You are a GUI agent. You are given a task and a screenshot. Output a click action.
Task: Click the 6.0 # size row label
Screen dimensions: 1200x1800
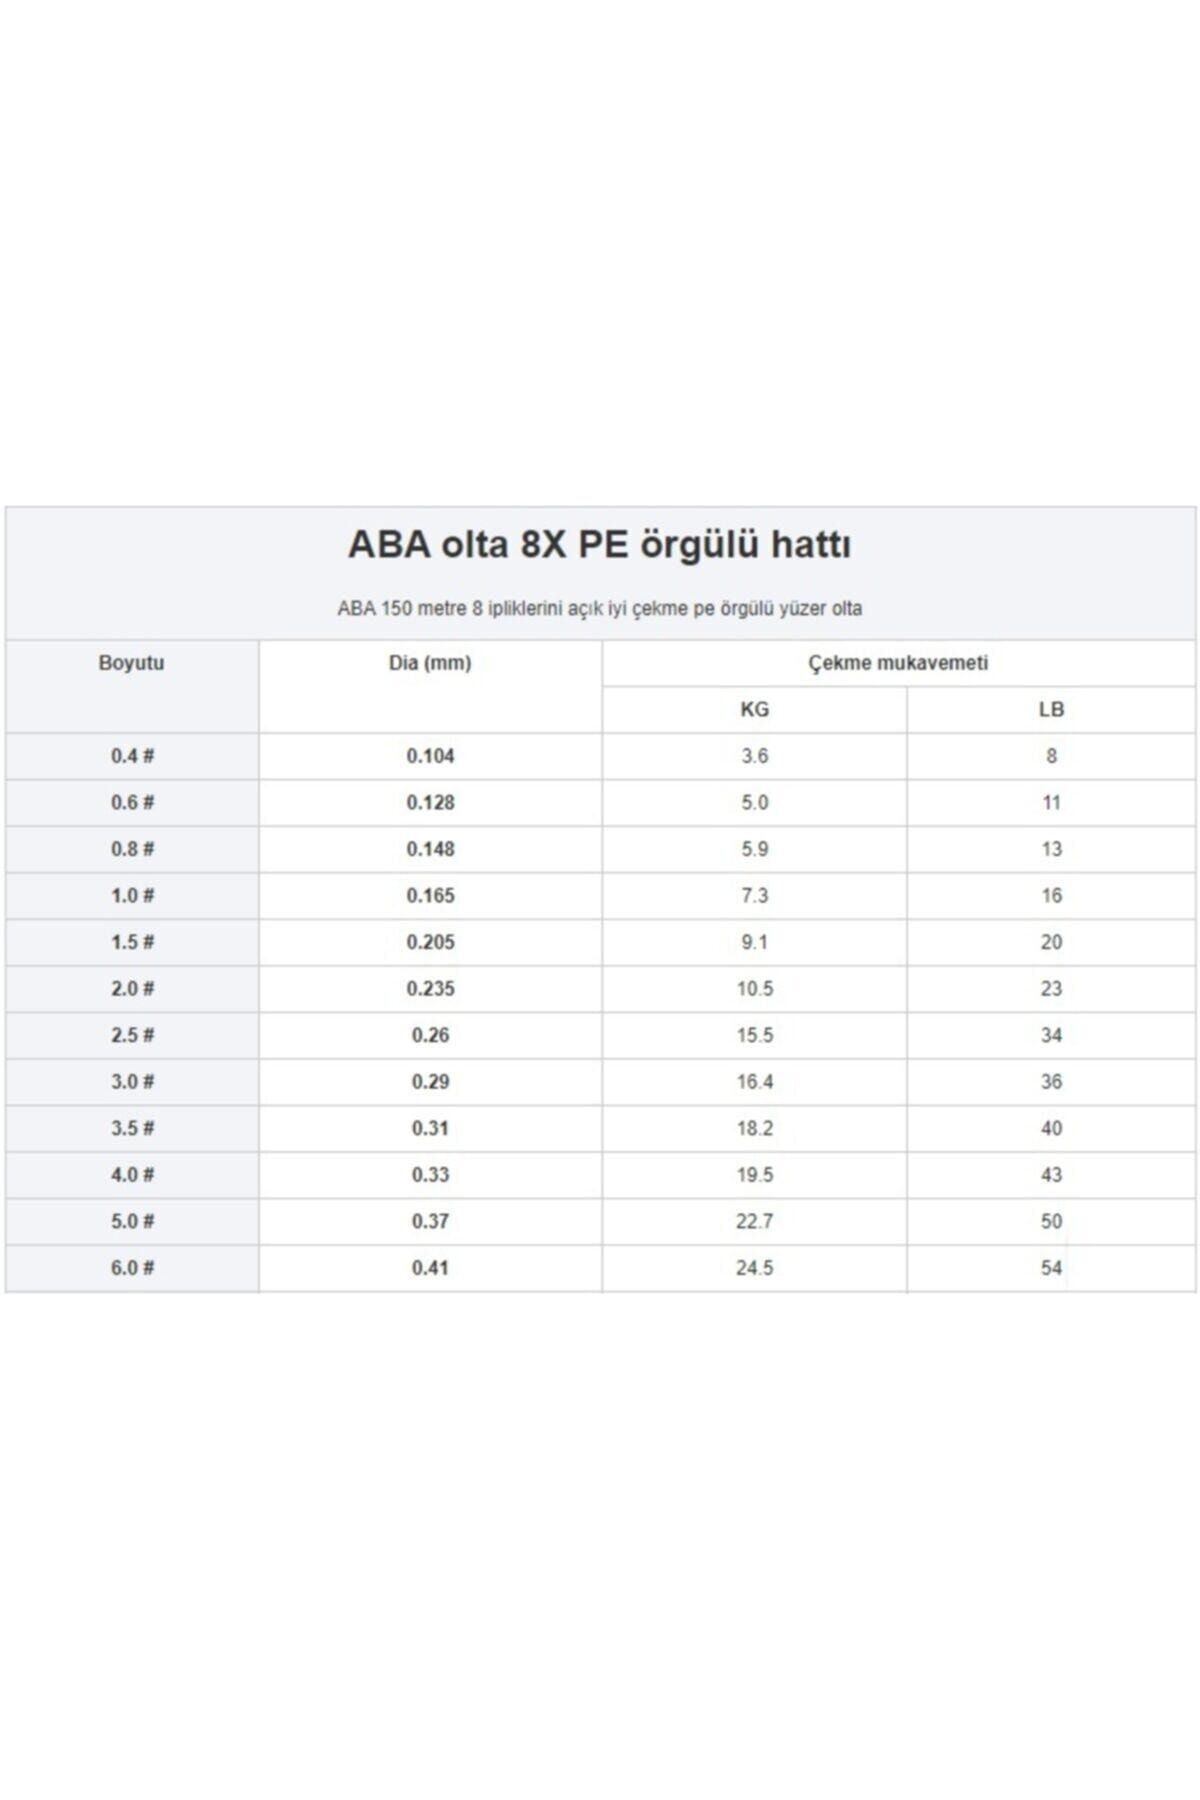click(131, 1268)
